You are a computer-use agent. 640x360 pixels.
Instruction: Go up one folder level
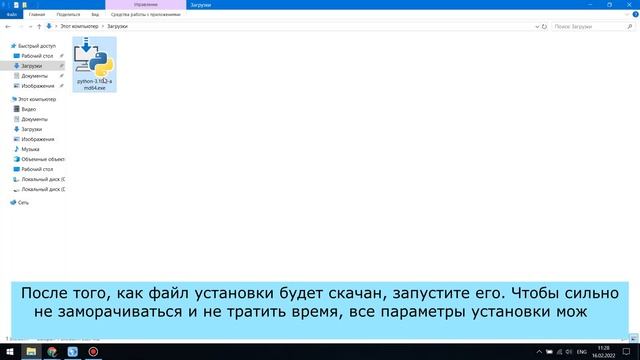pyautogui.click(x=39, y=26)
